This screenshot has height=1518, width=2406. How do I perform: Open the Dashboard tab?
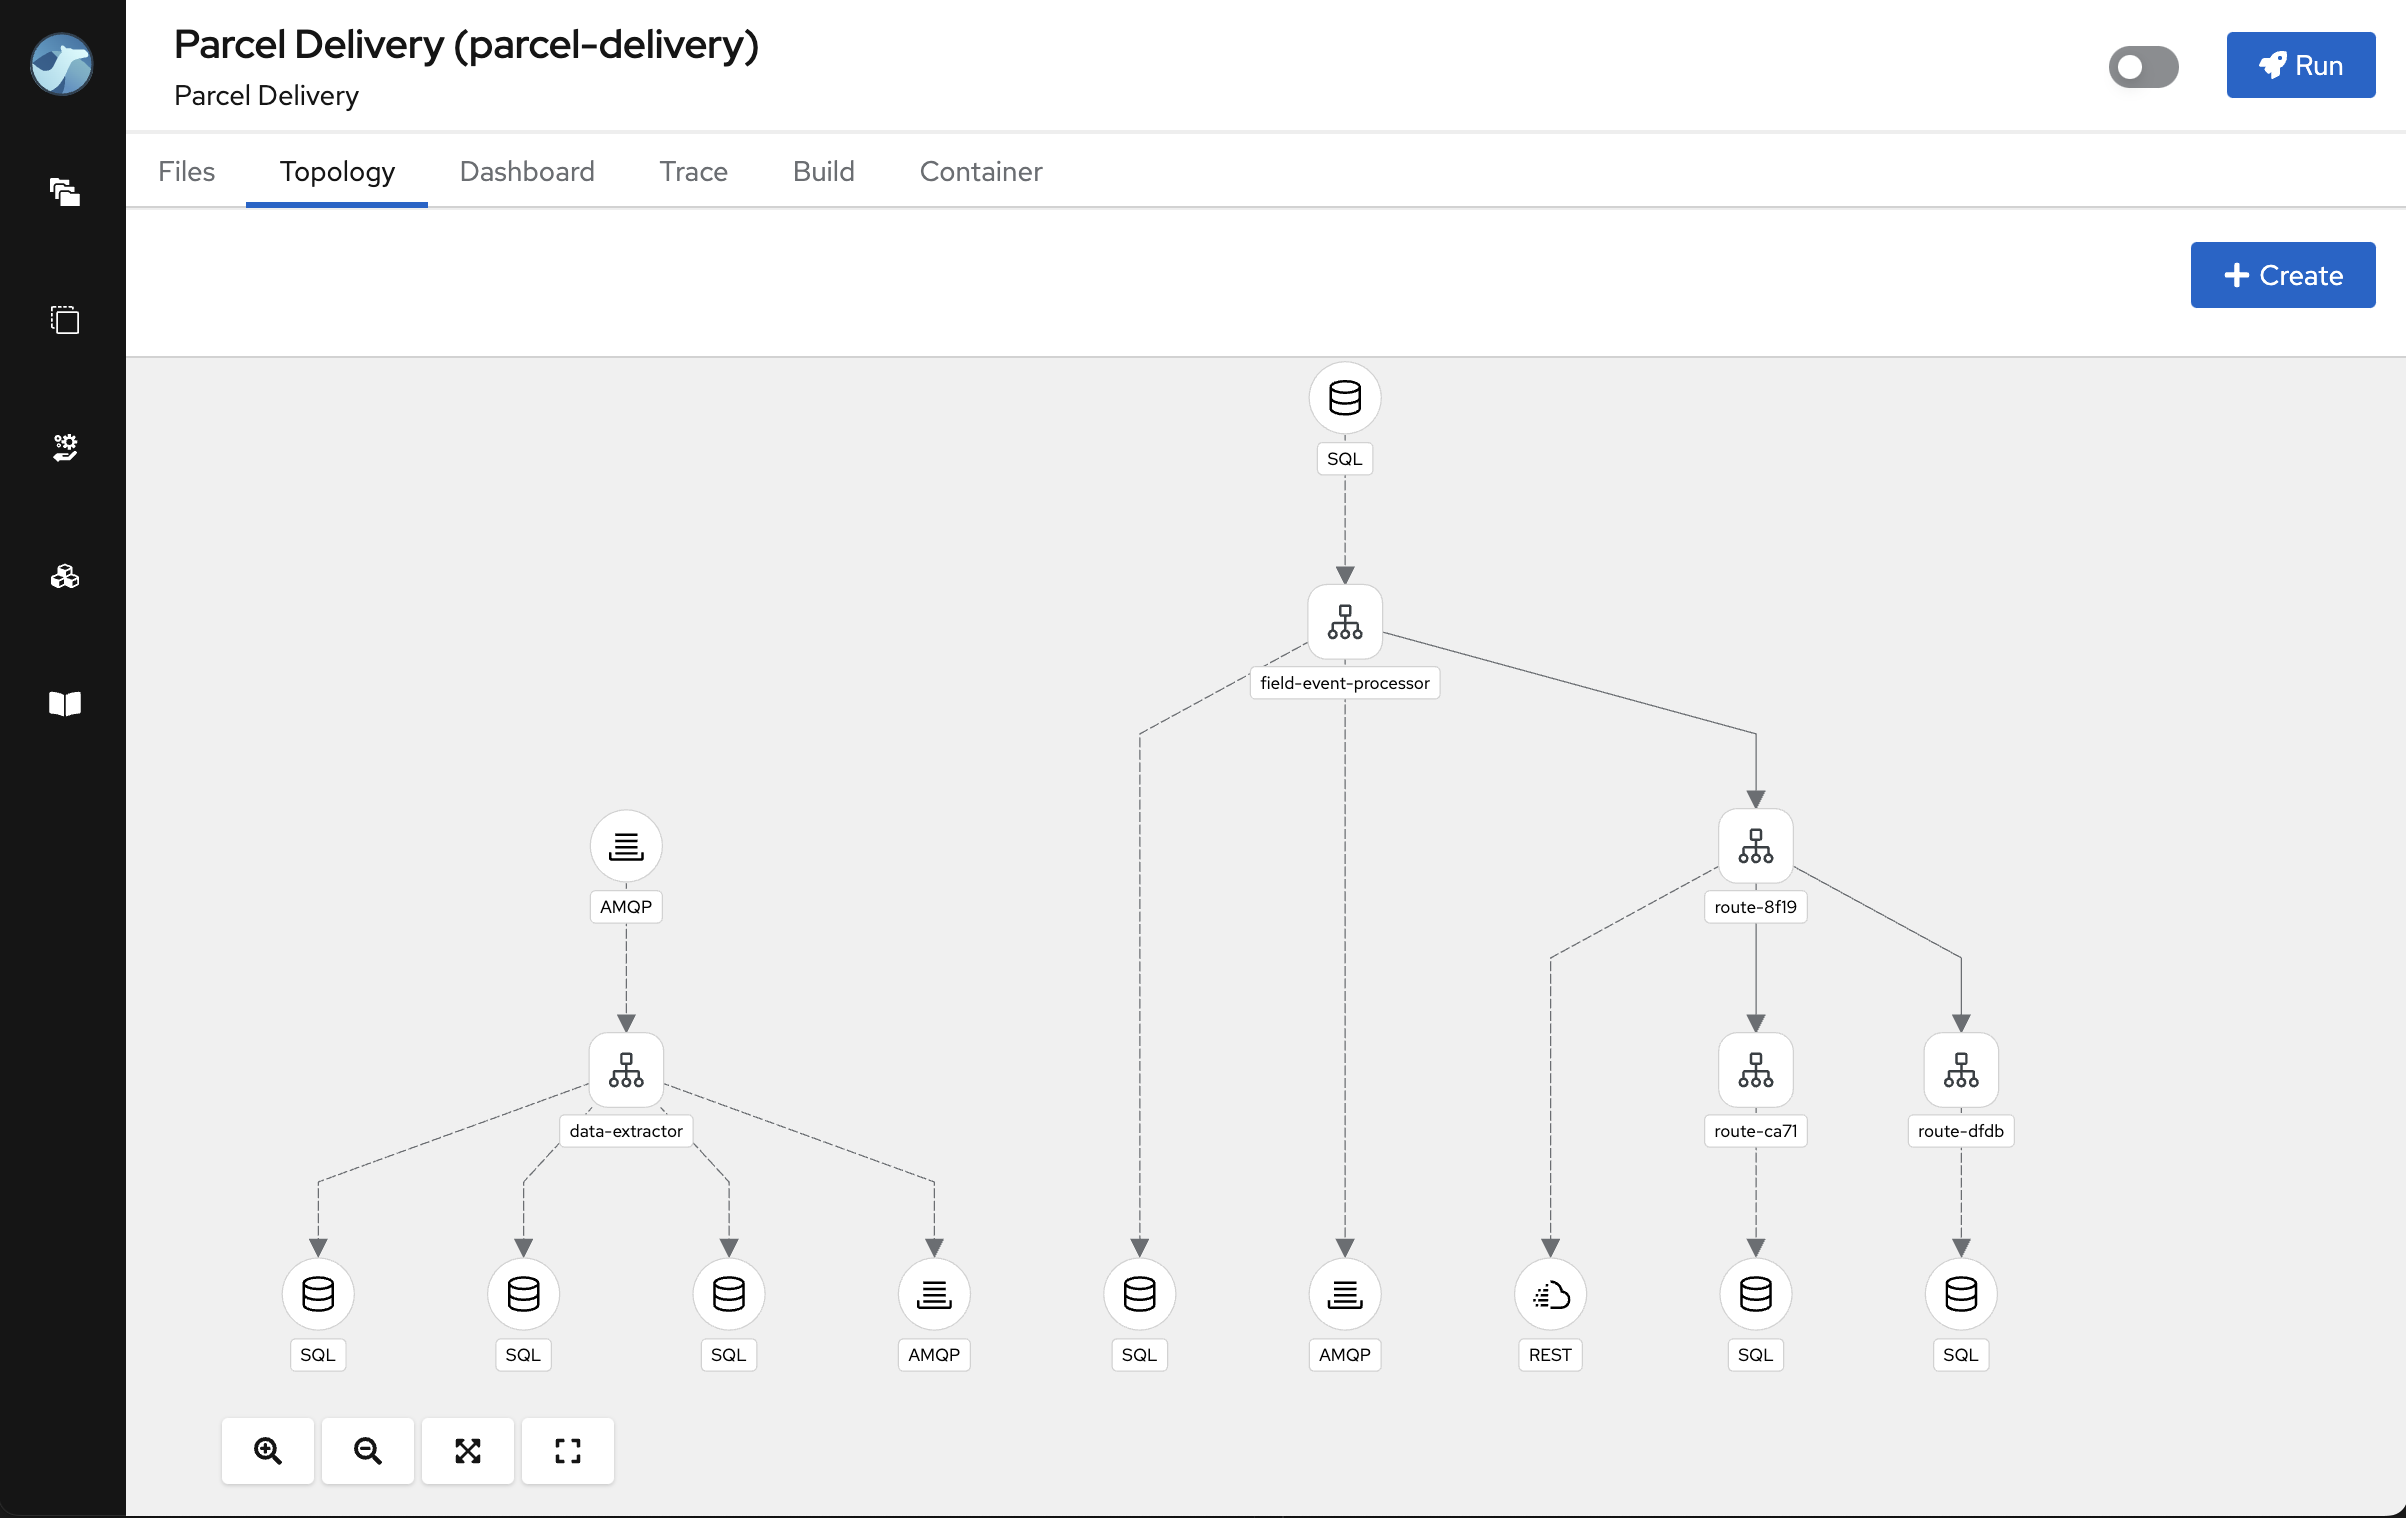[x=526, y=171]
